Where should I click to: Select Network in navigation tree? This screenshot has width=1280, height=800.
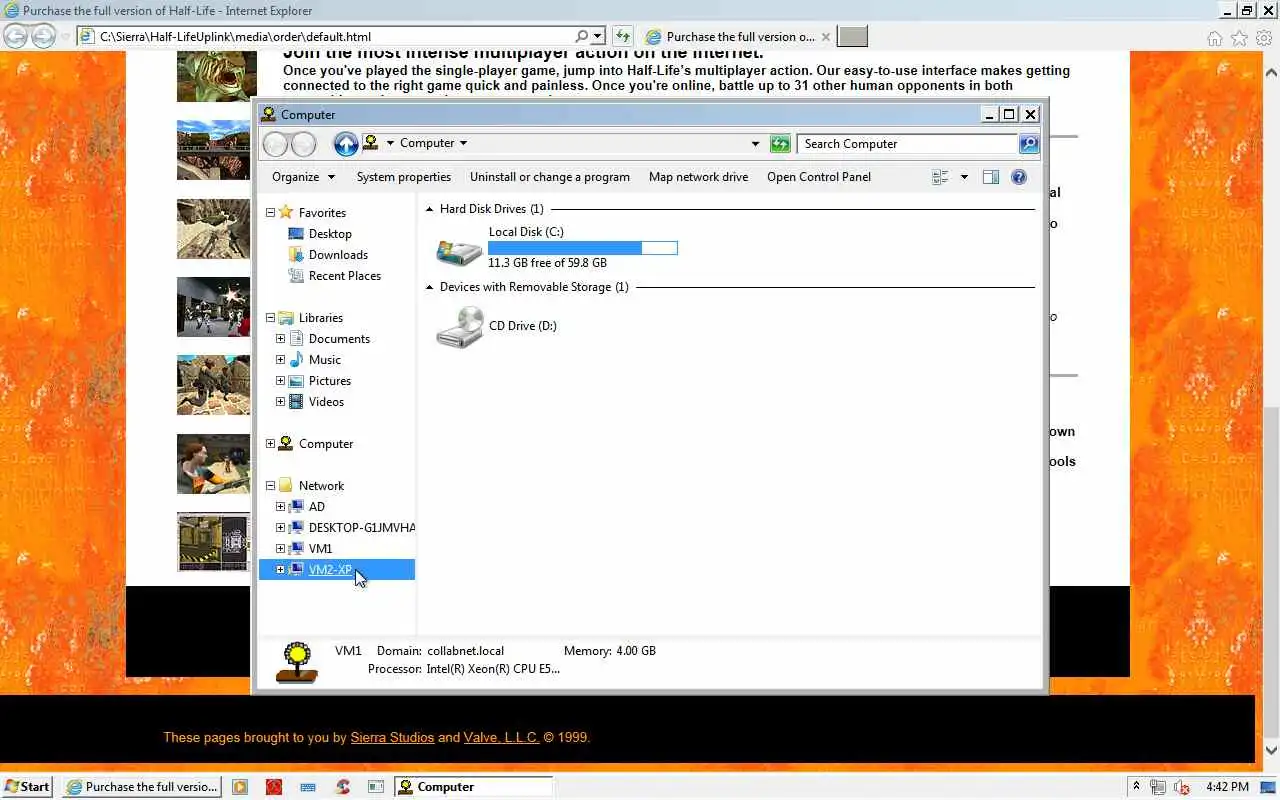[321, 486]
